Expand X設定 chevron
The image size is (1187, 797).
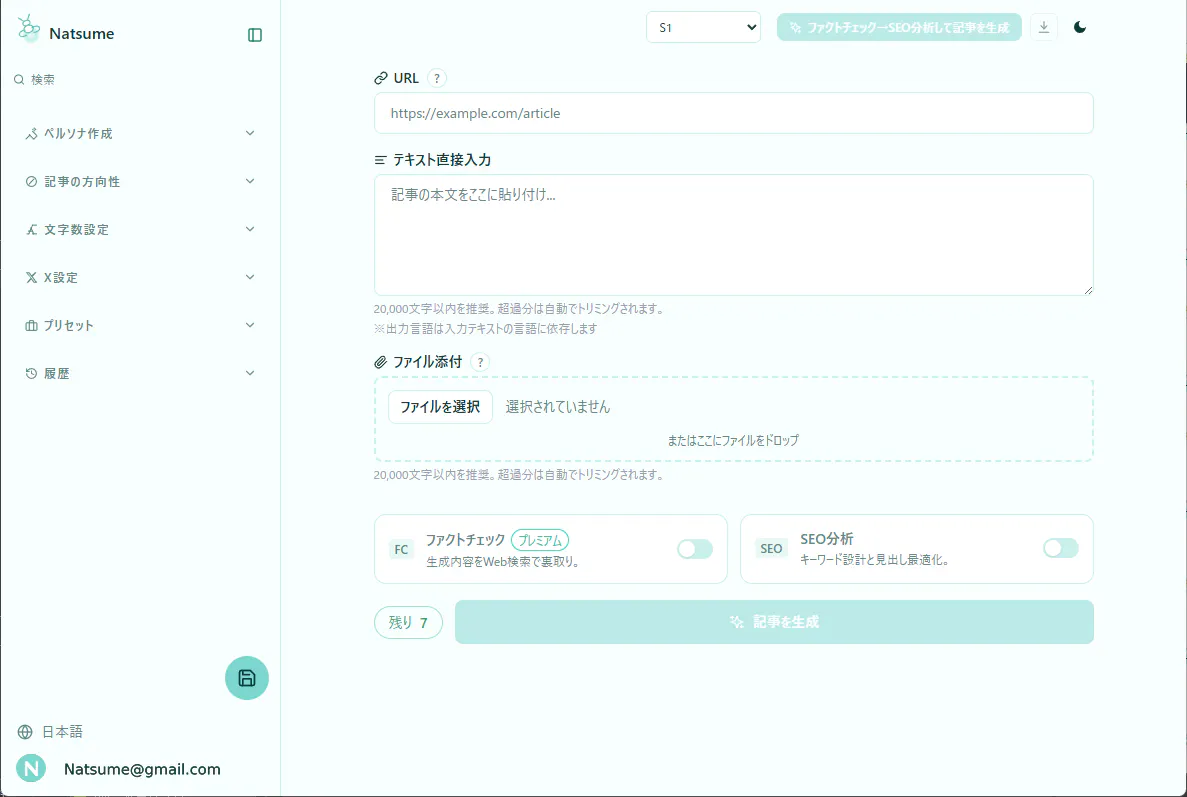[250, 277]
